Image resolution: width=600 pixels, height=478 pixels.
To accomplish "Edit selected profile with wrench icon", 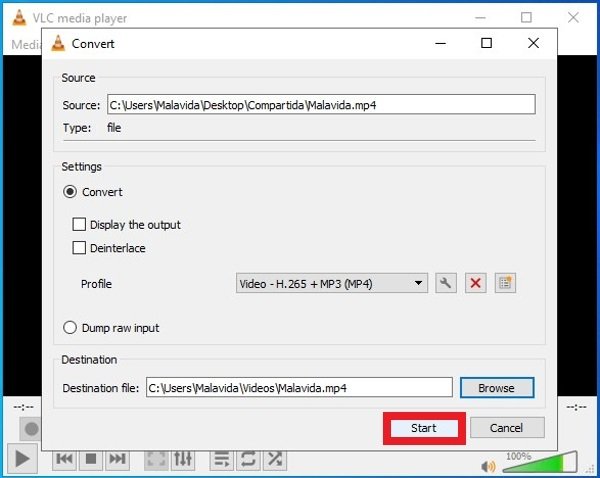I will pos(446,283).
